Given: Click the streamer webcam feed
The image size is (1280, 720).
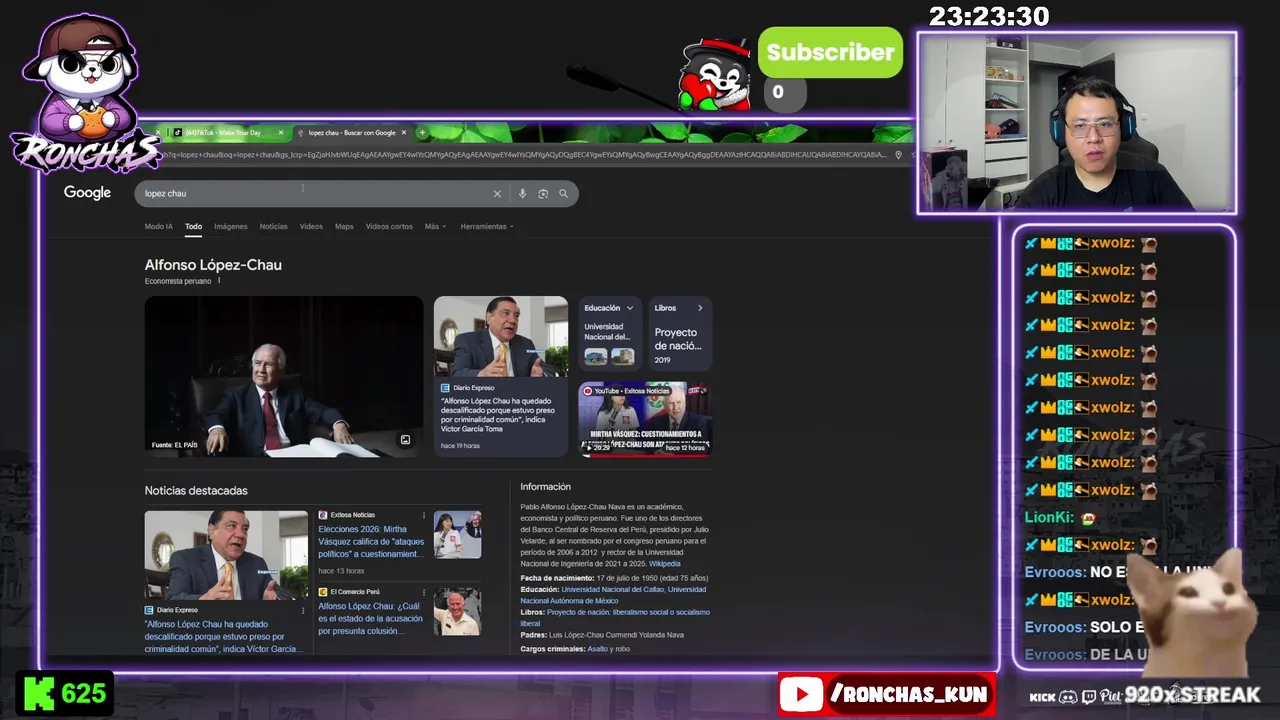Looking at the screenshot, I should click(1077, 123).
